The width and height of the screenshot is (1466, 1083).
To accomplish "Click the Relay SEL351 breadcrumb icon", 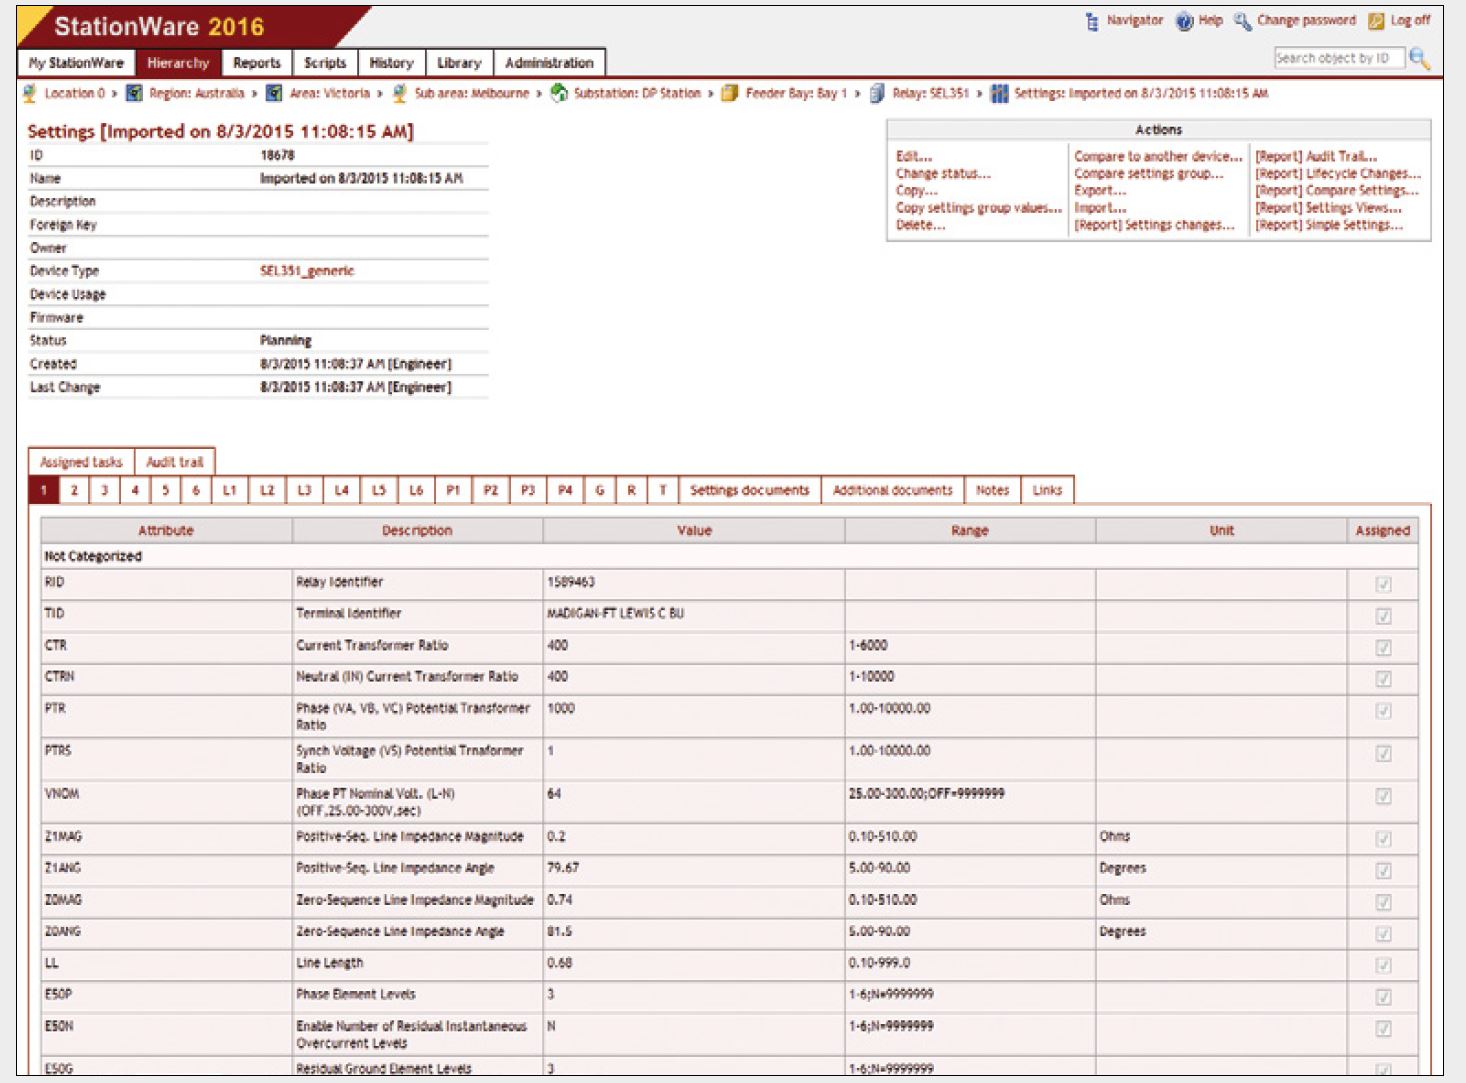I will click(877, 93).
